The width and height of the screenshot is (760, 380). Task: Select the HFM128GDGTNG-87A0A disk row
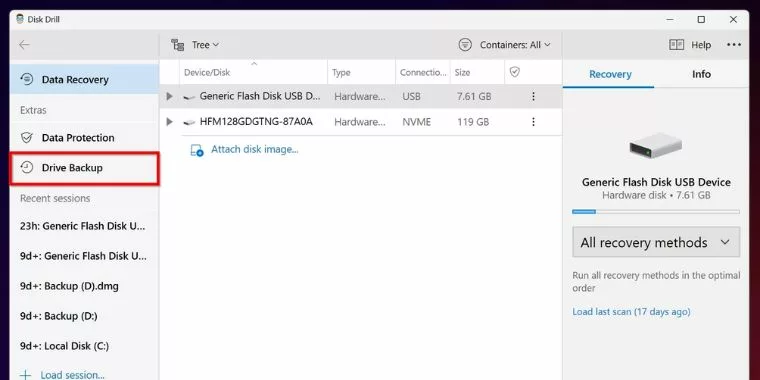tap(361, 122)
